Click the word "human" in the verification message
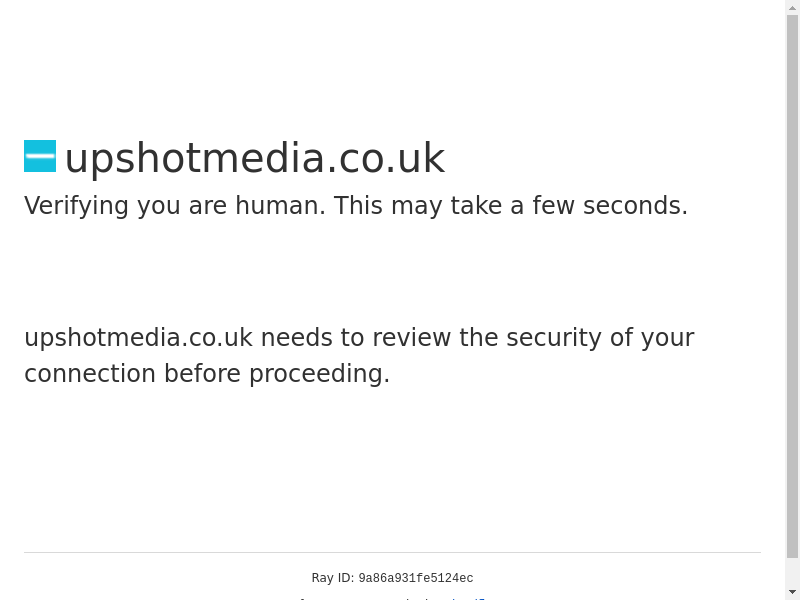Image resolution: width=800 pixels, height=600 pixels. (x=279, y=206)
